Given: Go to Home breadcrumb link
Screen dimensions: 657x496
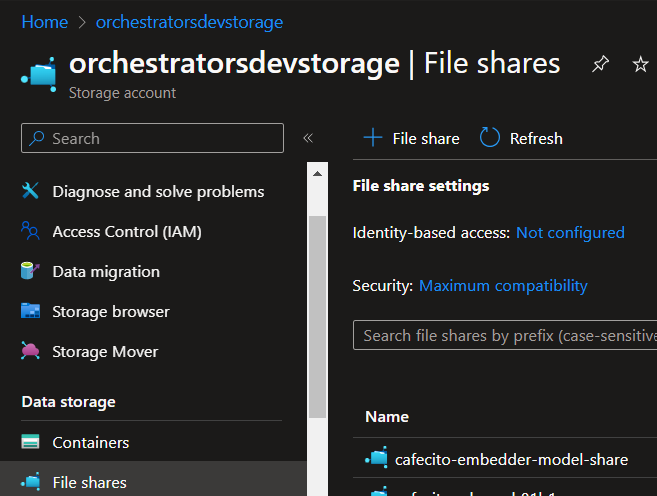Looking at the screenshot, I should click(44, 22).
